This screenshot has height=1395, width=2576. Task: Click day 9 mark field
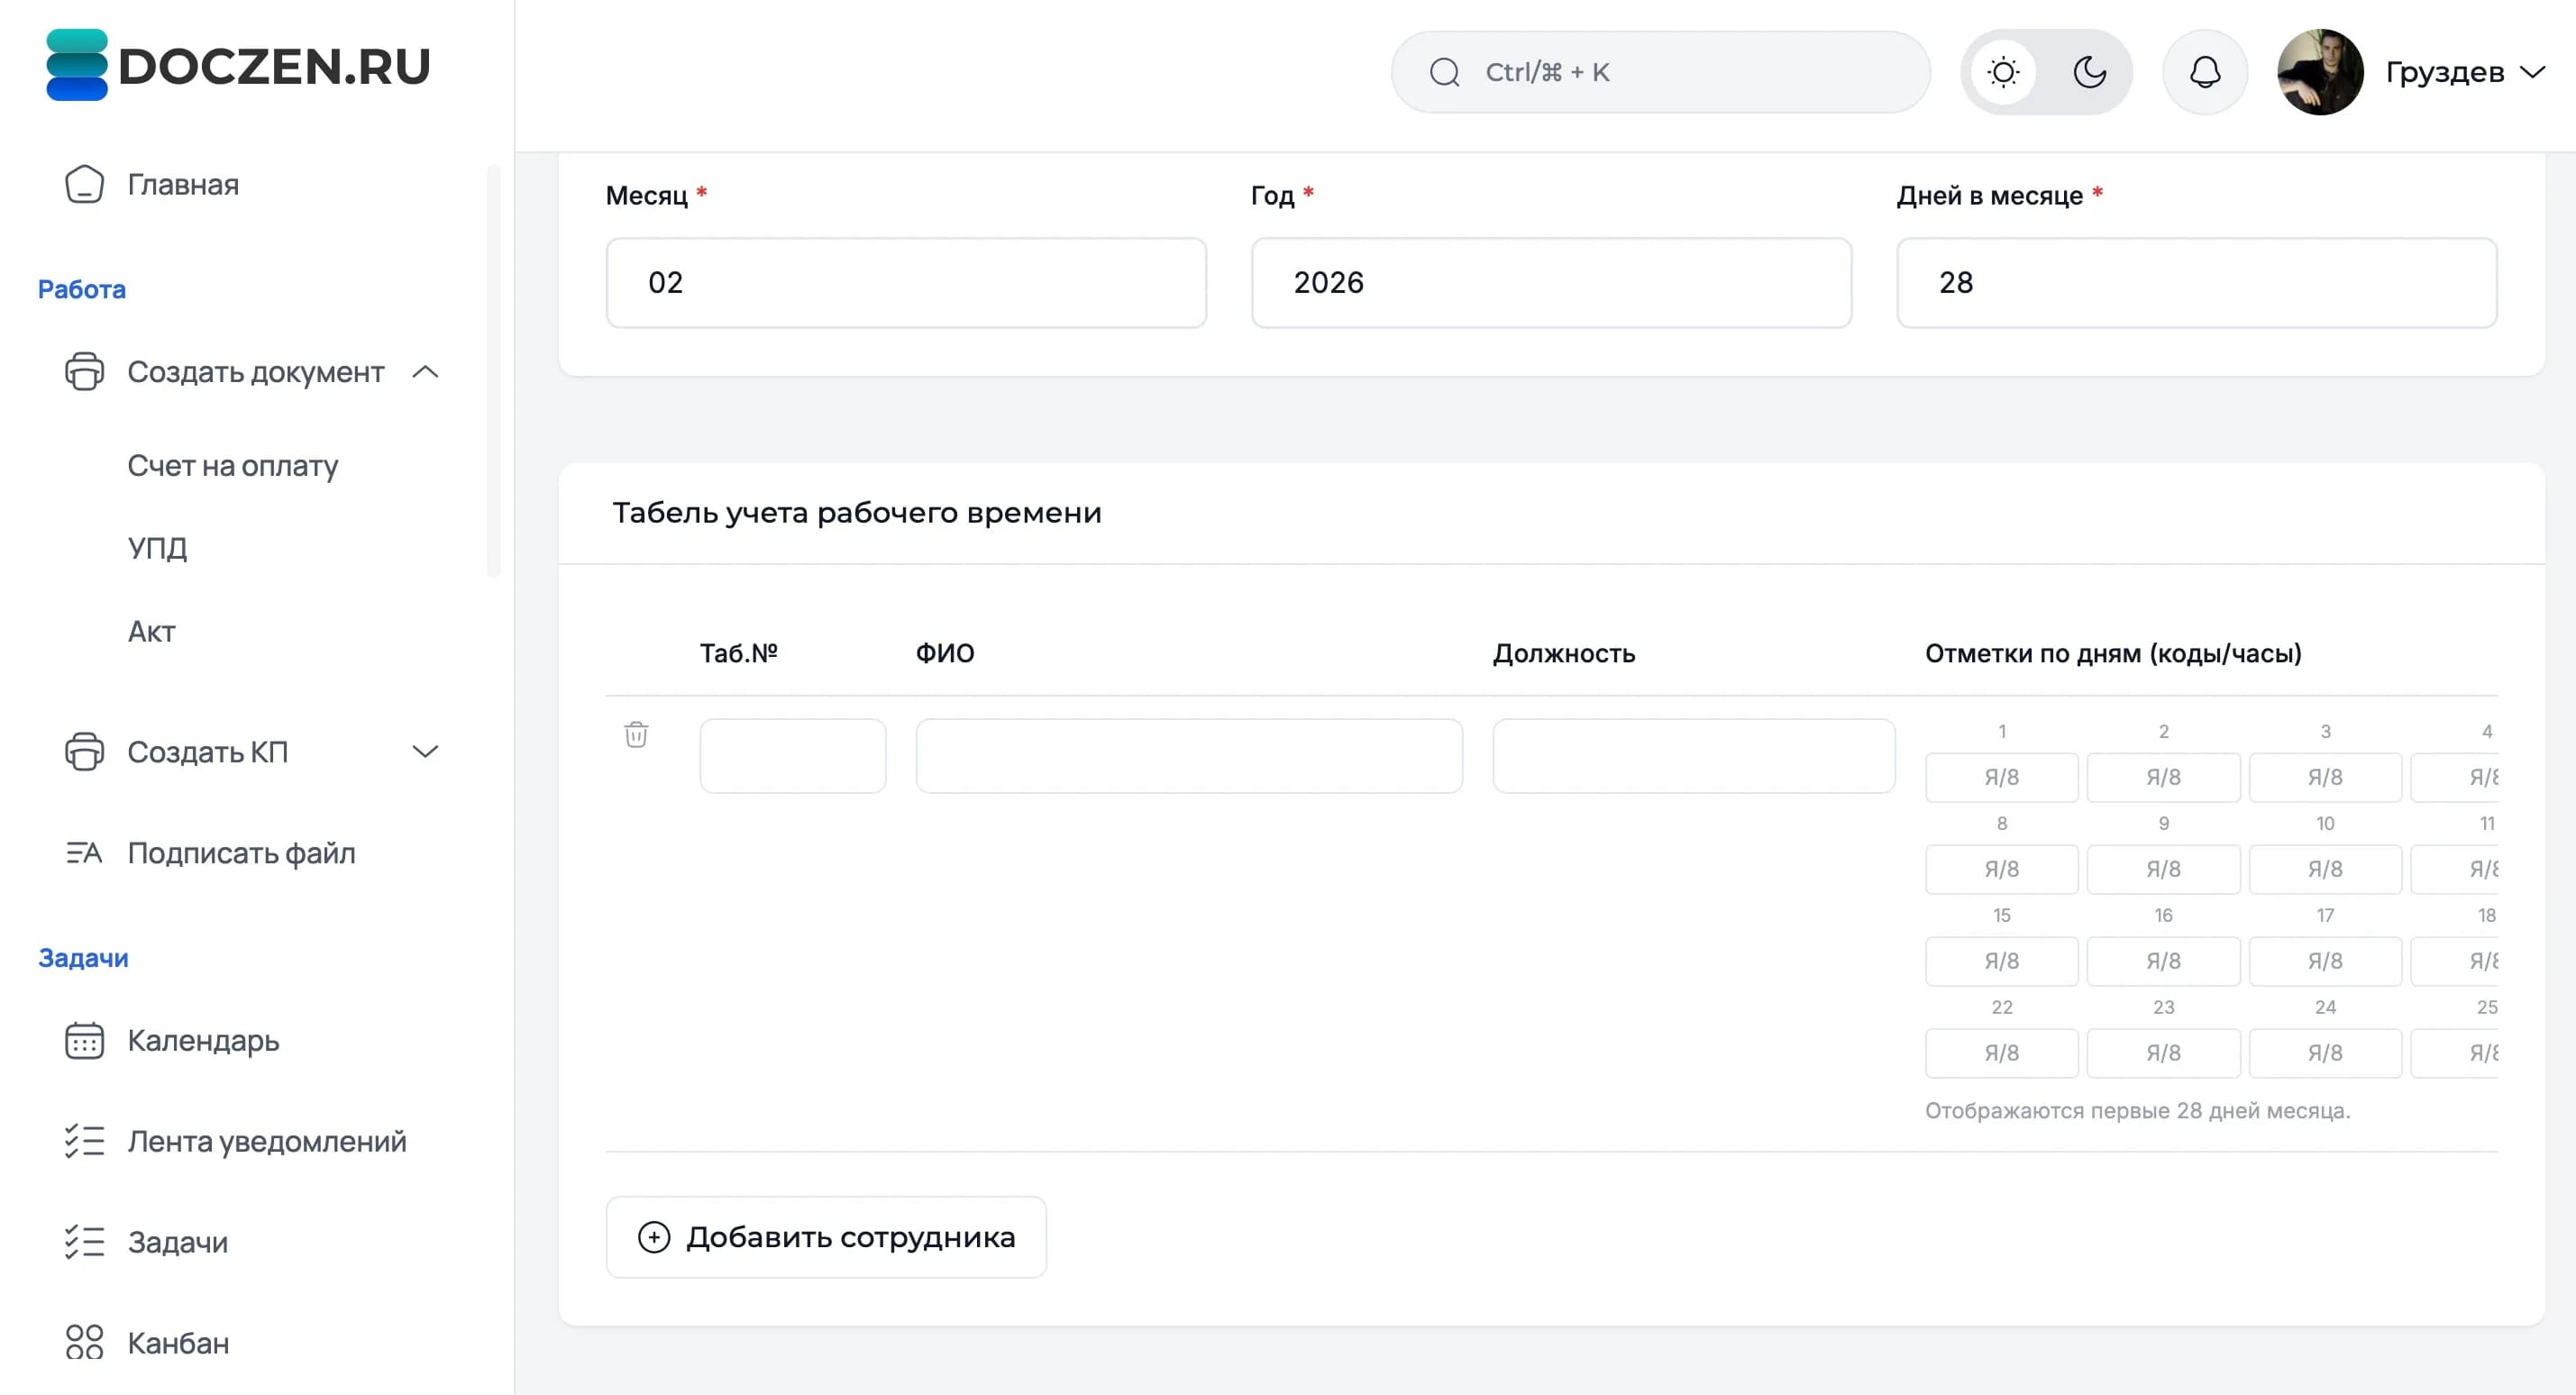[x=2163, y=869]
